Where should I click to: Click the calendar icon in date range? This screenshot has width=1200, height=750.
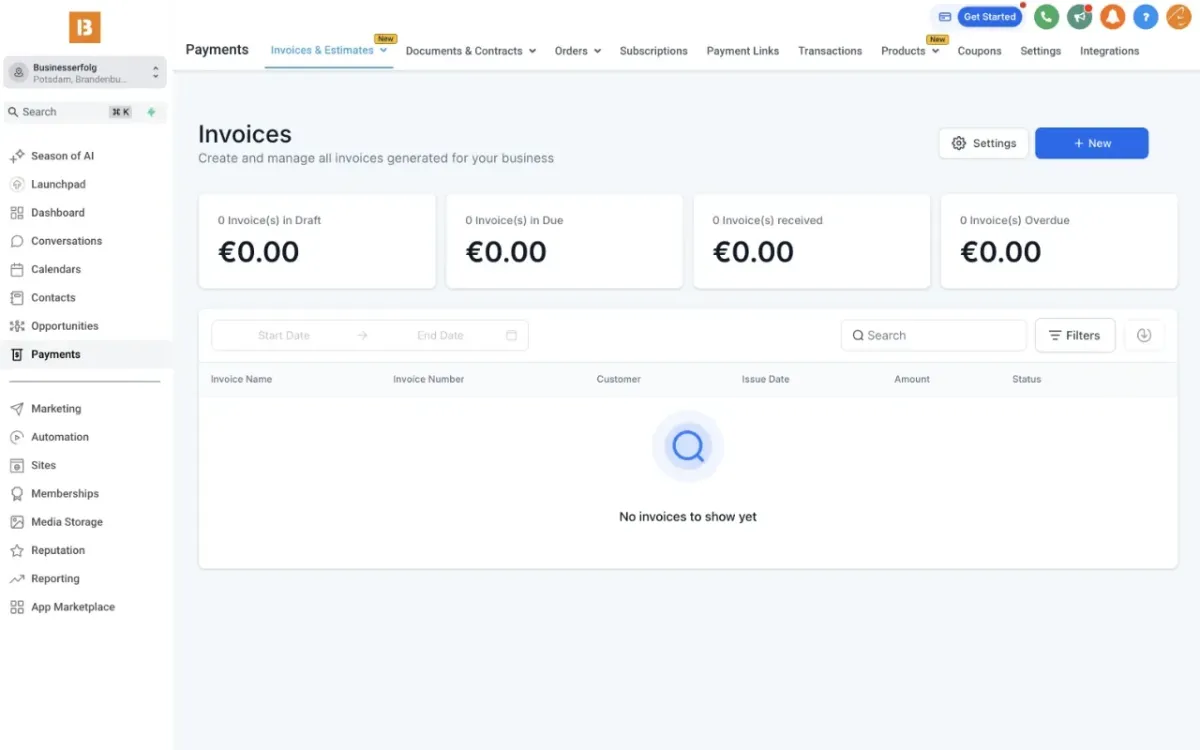pyautogui.click(x=511, y=336)
